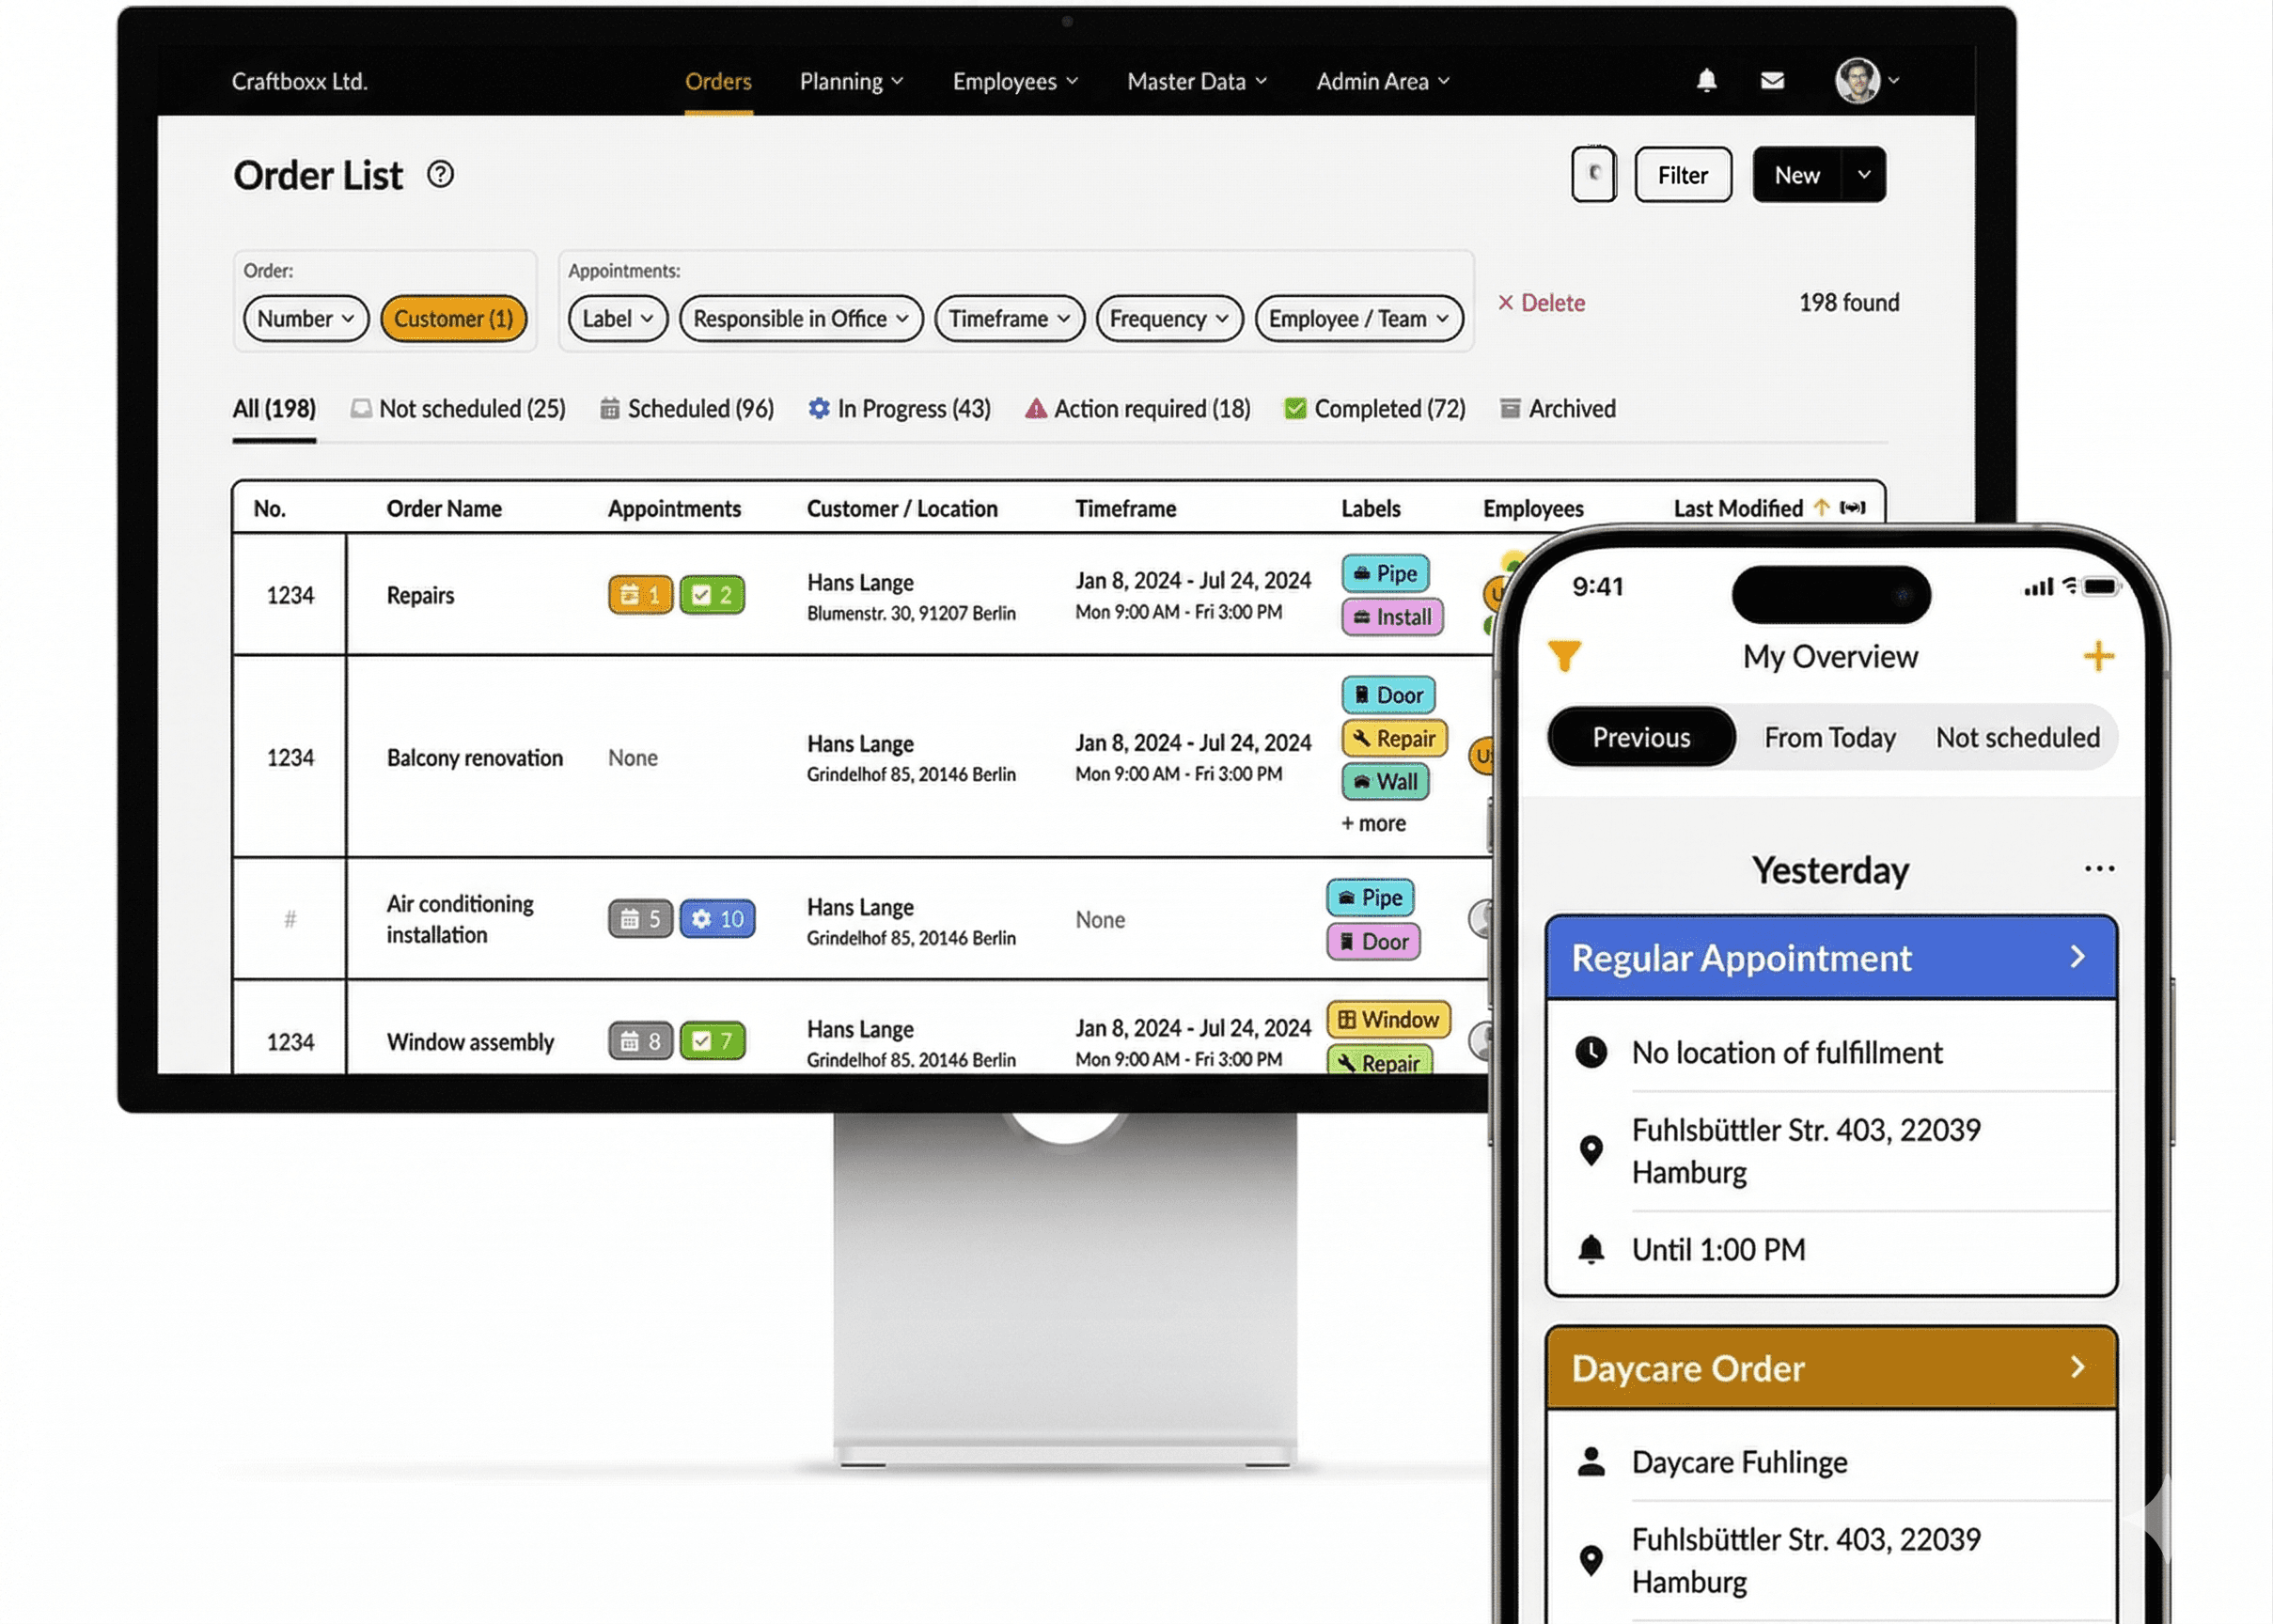
Task: Tap the orange plus icon on phone
Action: [x=2098, y=656]
